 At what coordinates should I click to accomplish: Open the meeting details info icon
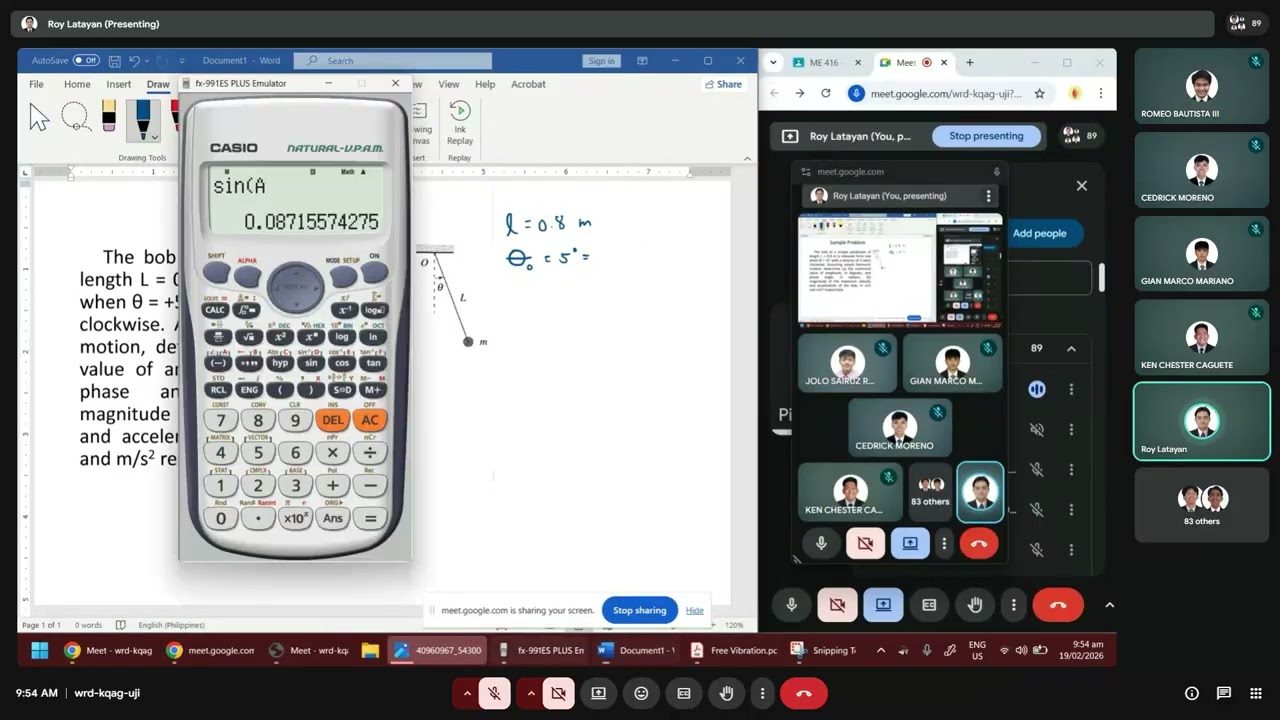click(x=1191, y=693)
